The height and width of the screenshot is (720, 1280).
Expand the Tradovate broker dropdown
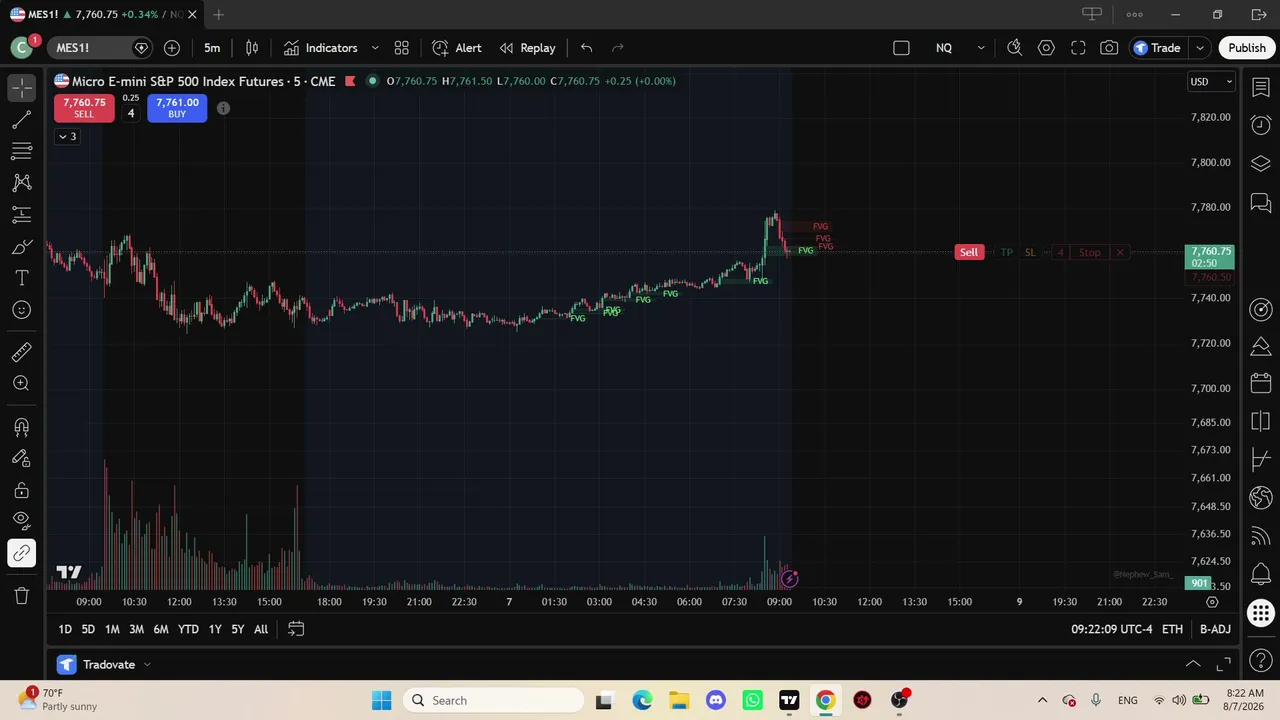tap(147, 664)
